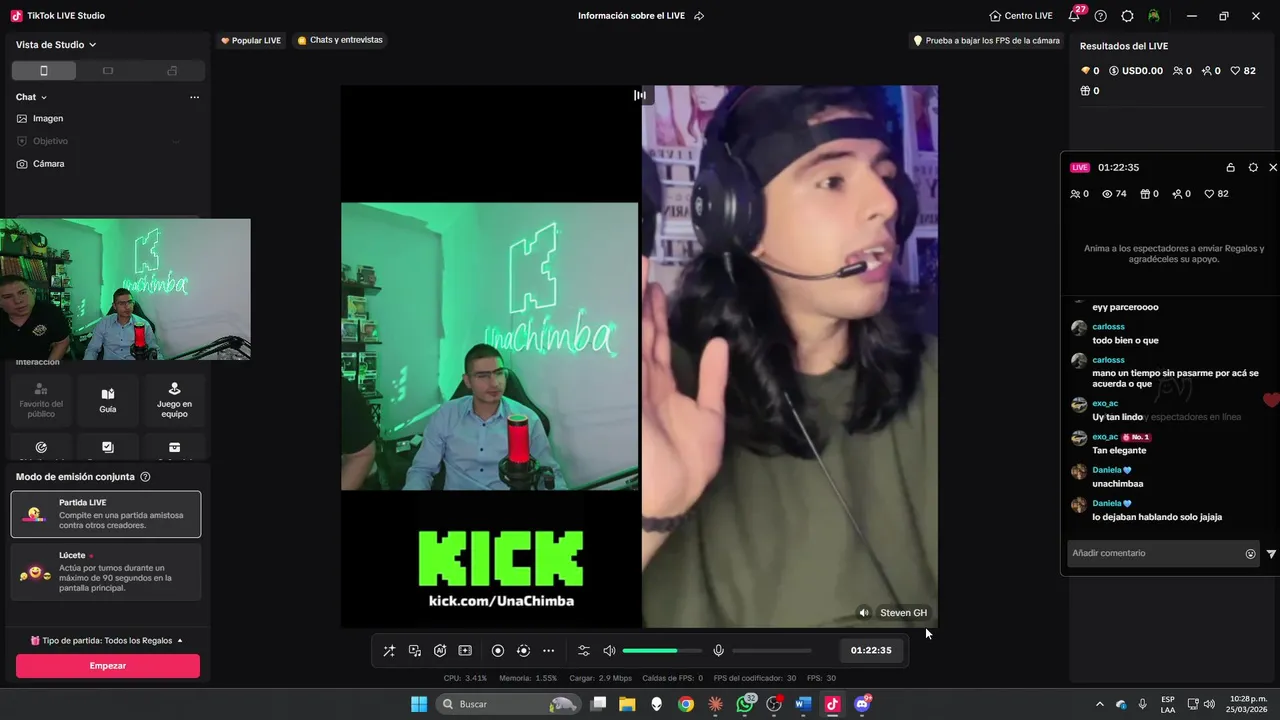
Task: Click the chat filter icon
Action: [1271, 554]
